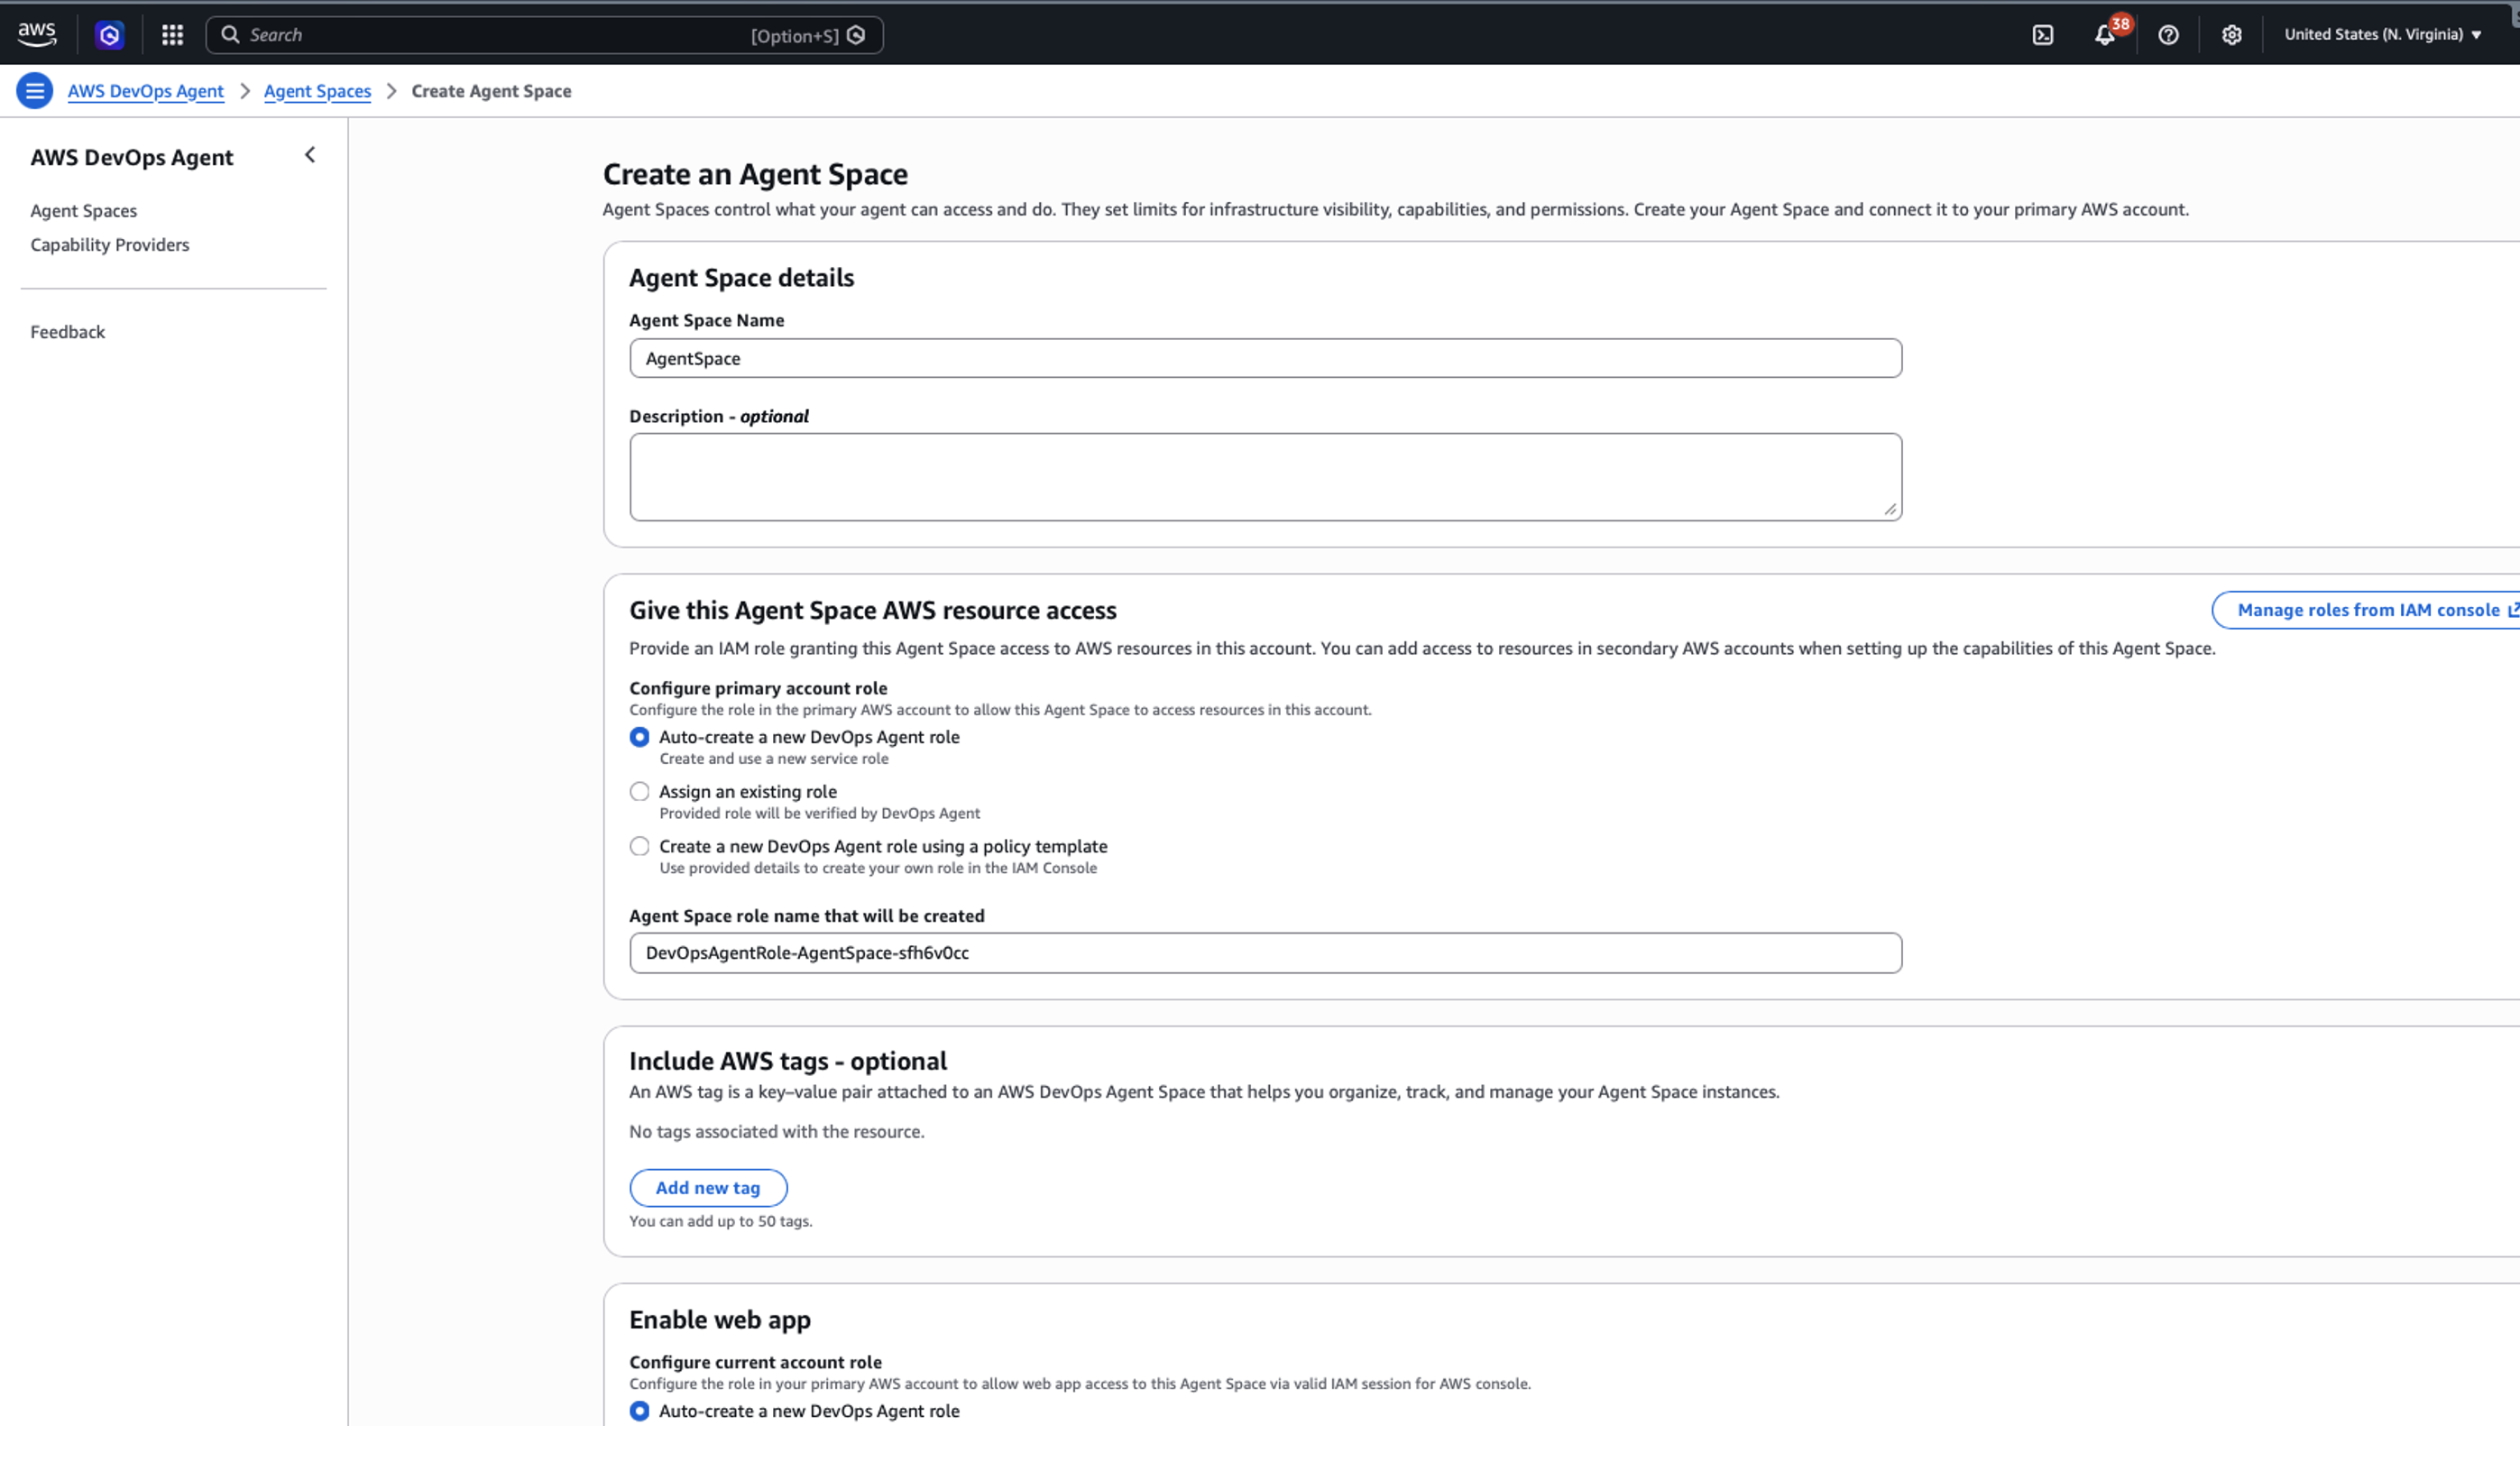Collapse the AWS DevOps Agent sidebar
2520x1463 pixels.
(x=310, y=155)
